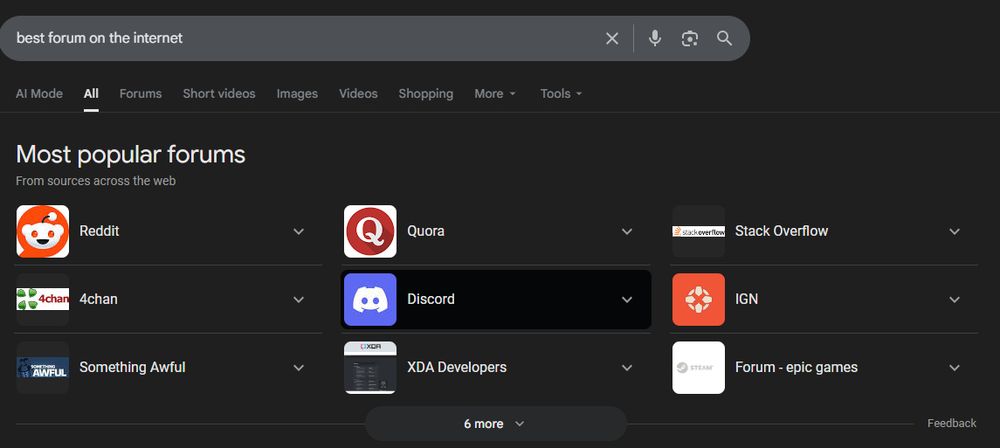Show 6 more forums
The width and height of the screenshot is (1000, 448).
tap(496, 424)
